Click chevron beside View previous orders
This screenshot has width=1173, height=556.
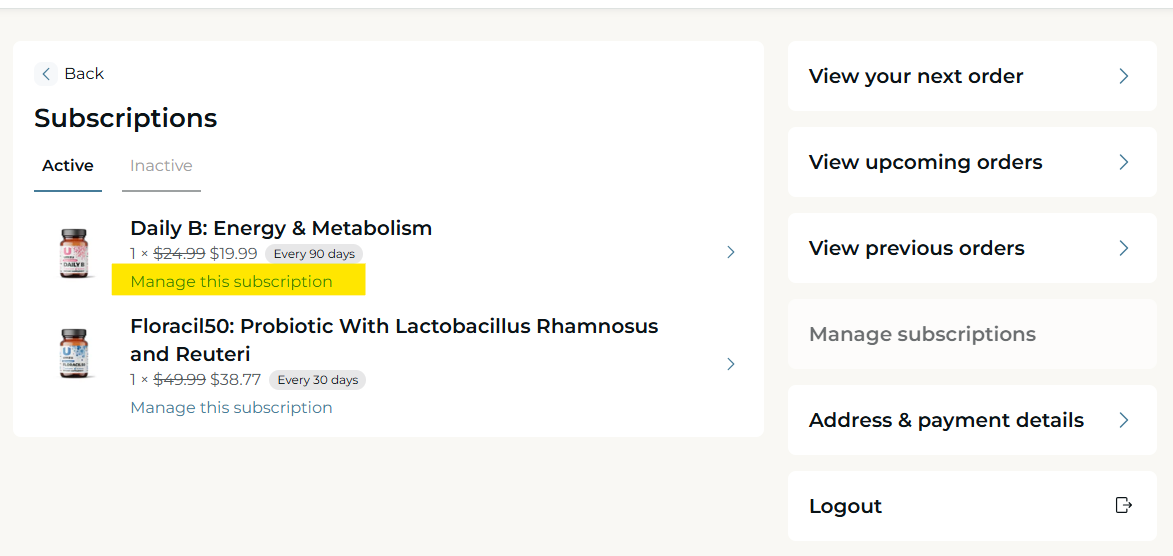click(1123, 248)
